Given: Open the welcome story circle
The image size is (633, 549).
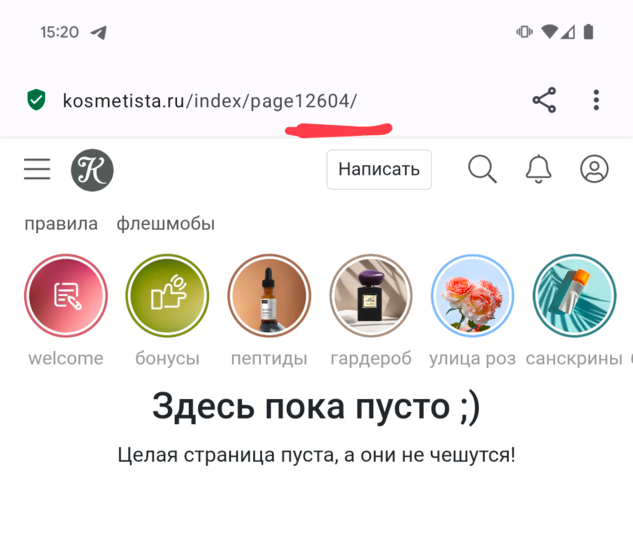Looking at the screenshot, I should (x=66, y=295).
